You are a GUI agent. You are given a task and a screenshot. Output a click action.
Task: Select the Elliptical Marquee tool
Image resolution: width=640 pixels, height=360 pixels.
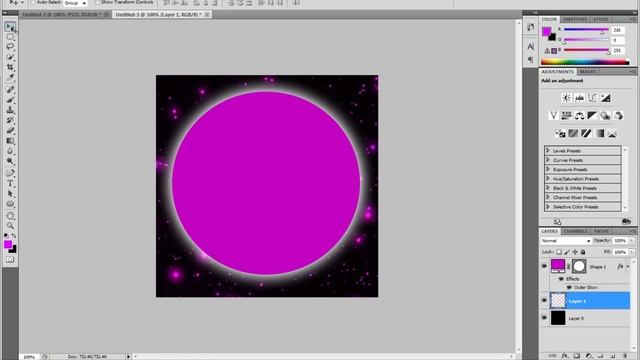pyautogui.click(x=10, y=37)
